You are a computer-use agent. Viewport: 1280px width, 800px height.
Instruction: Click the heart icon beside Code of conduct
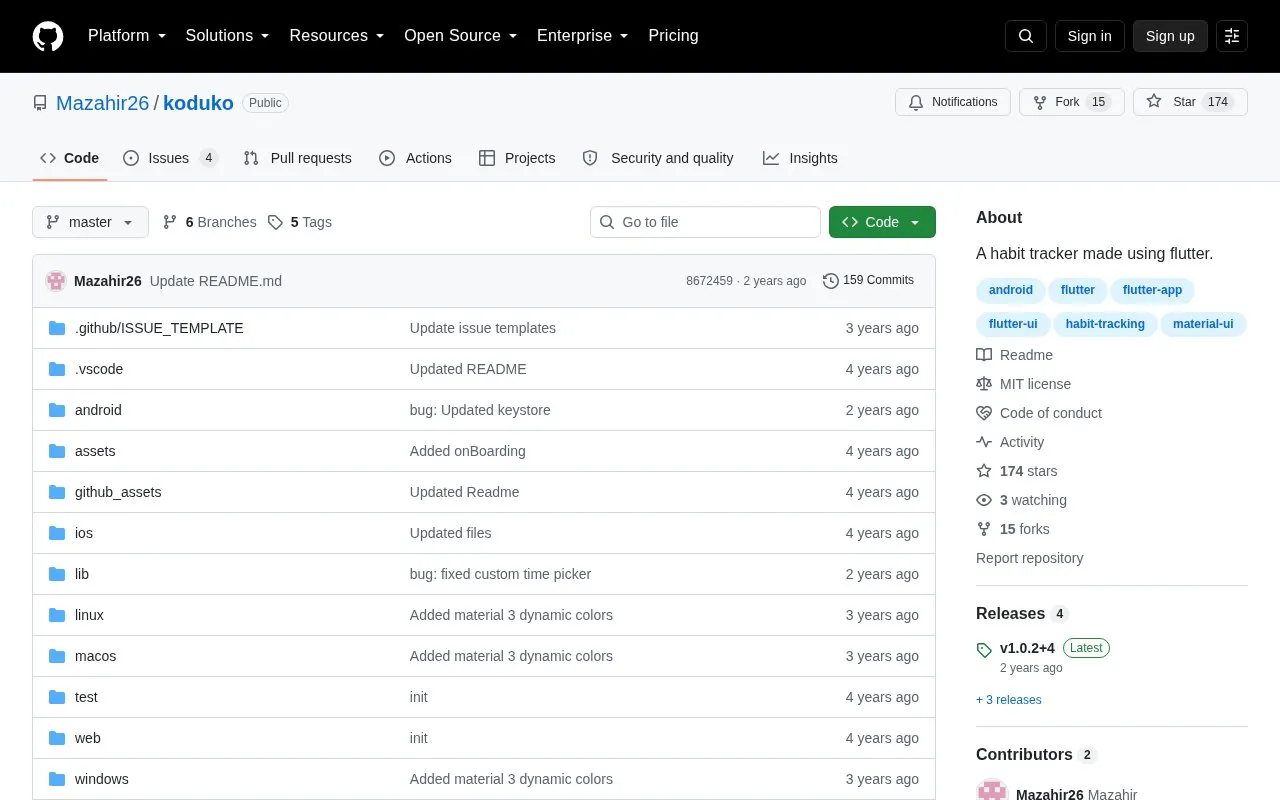tap(984, 413)
